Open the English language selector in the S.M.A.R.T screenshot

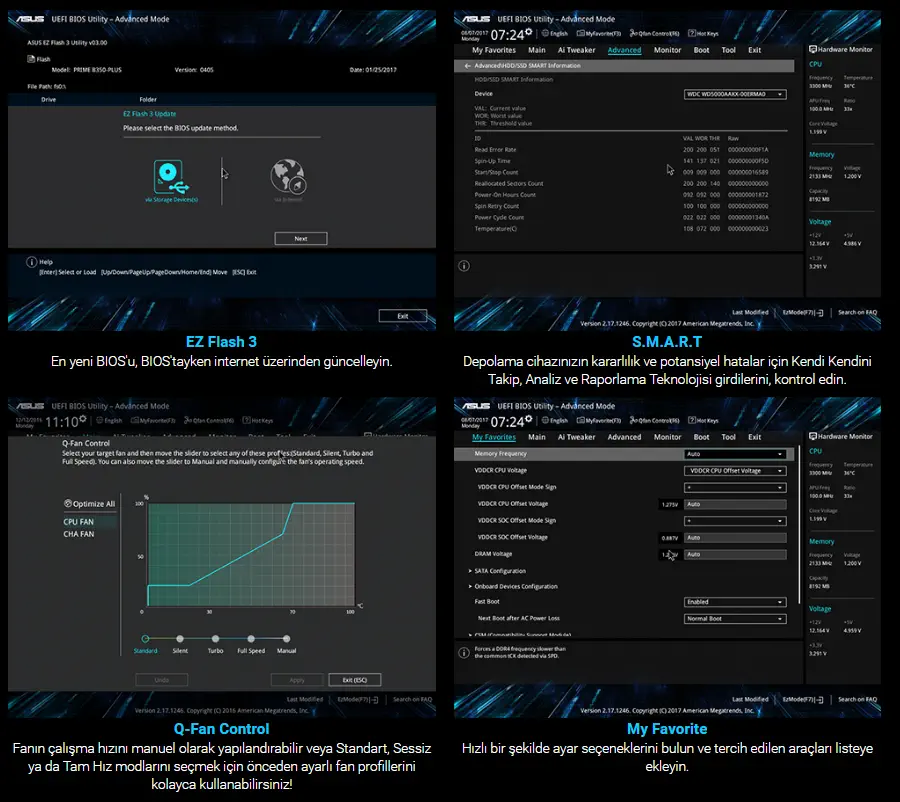click(554, 33)
